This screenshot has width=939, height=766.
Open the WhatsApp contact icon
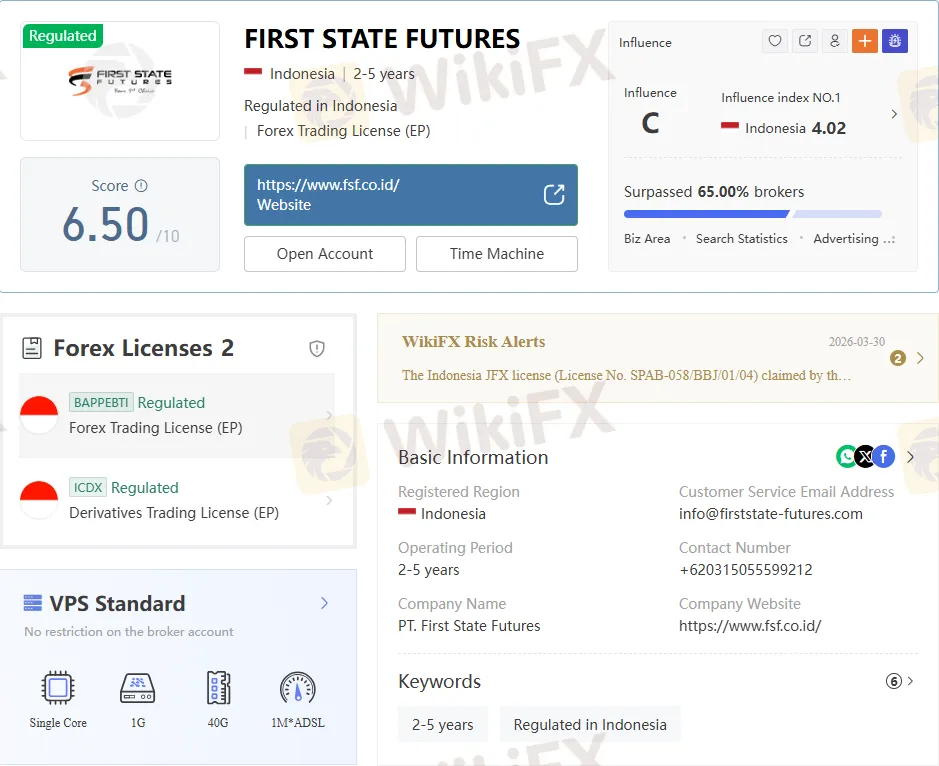tap(847, 457)
